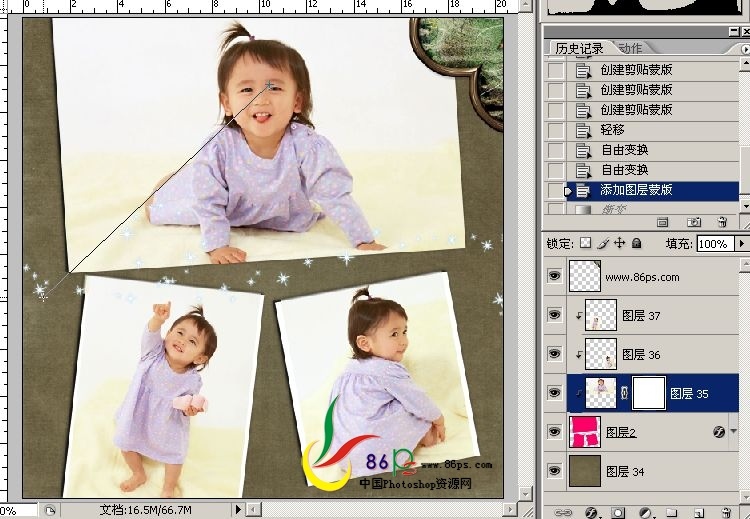
Task: Click the zoom percentage field in status bar
Action: pos(18,510)
